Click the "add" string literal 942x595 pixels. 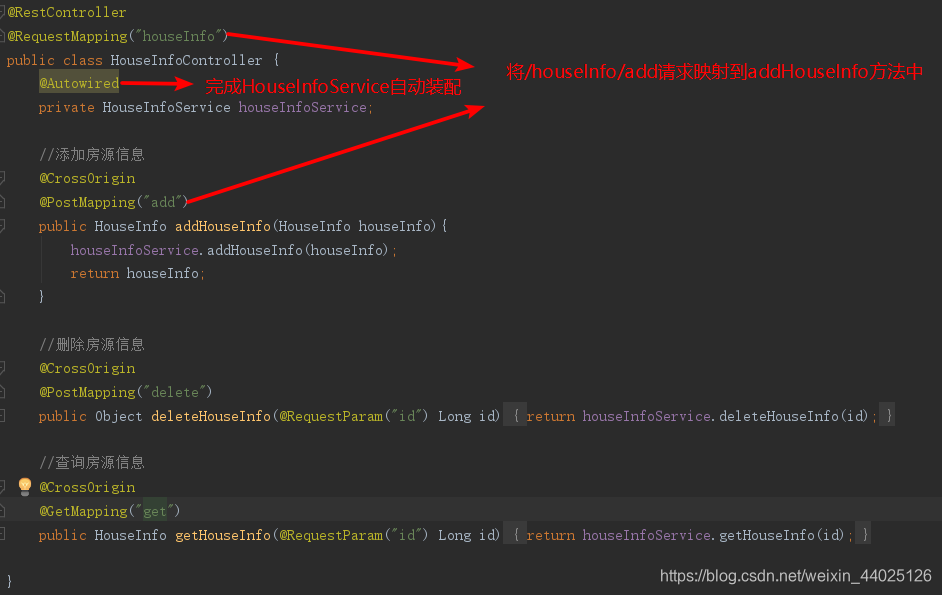click(163, 203)
